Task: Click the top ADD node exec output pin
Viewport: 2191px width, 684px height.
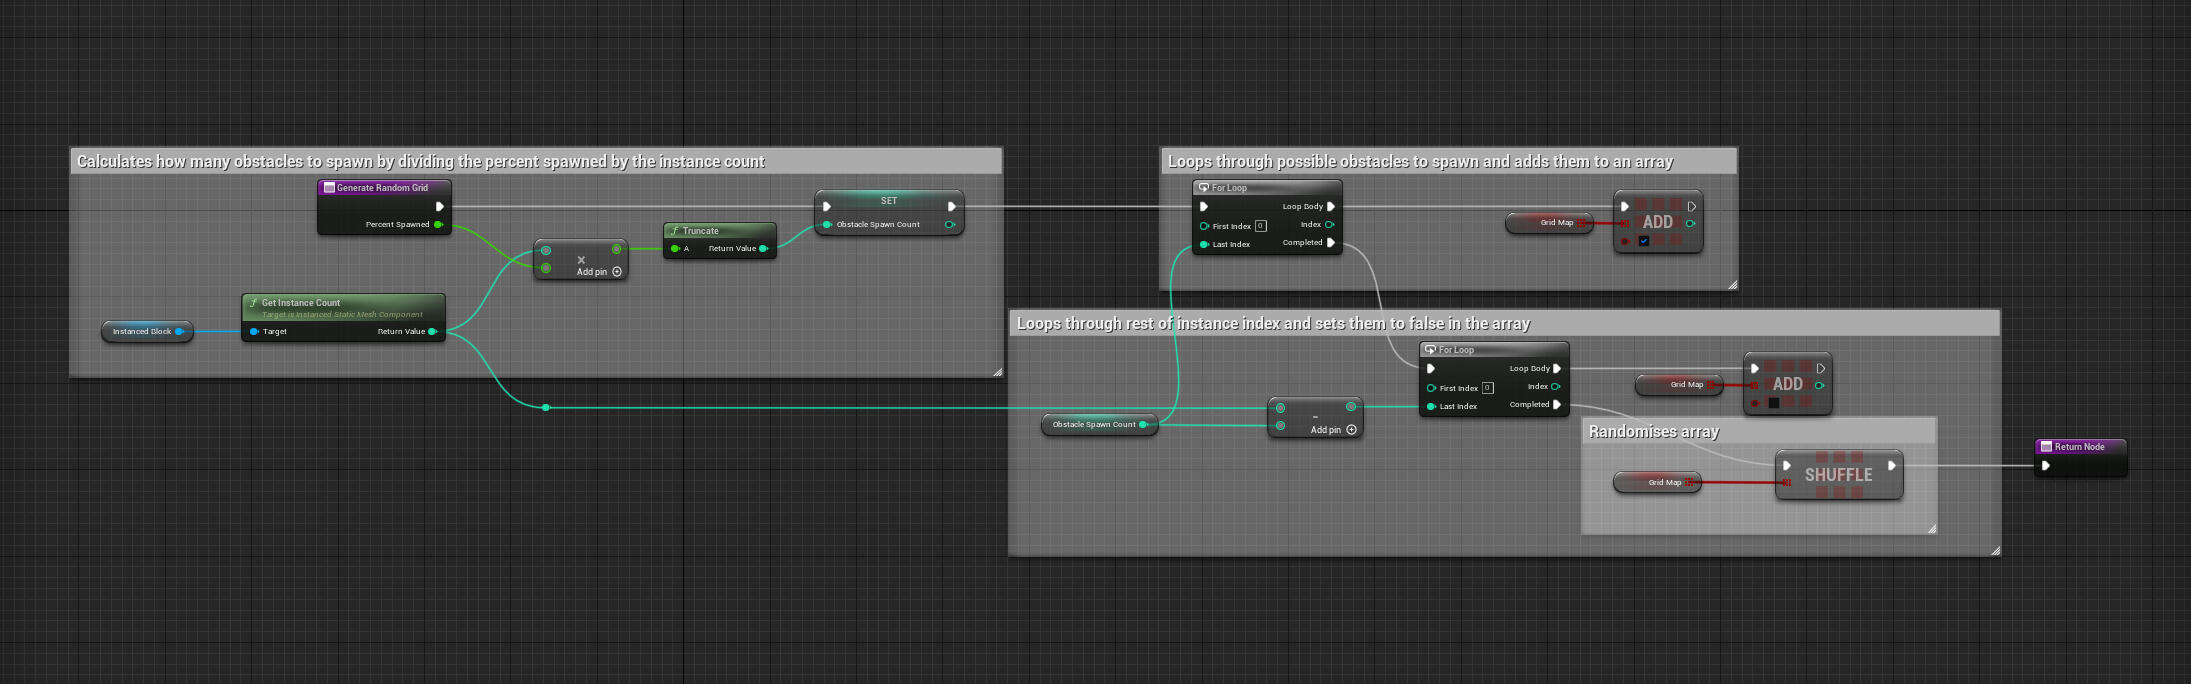Action: (x=1691, y=207)
